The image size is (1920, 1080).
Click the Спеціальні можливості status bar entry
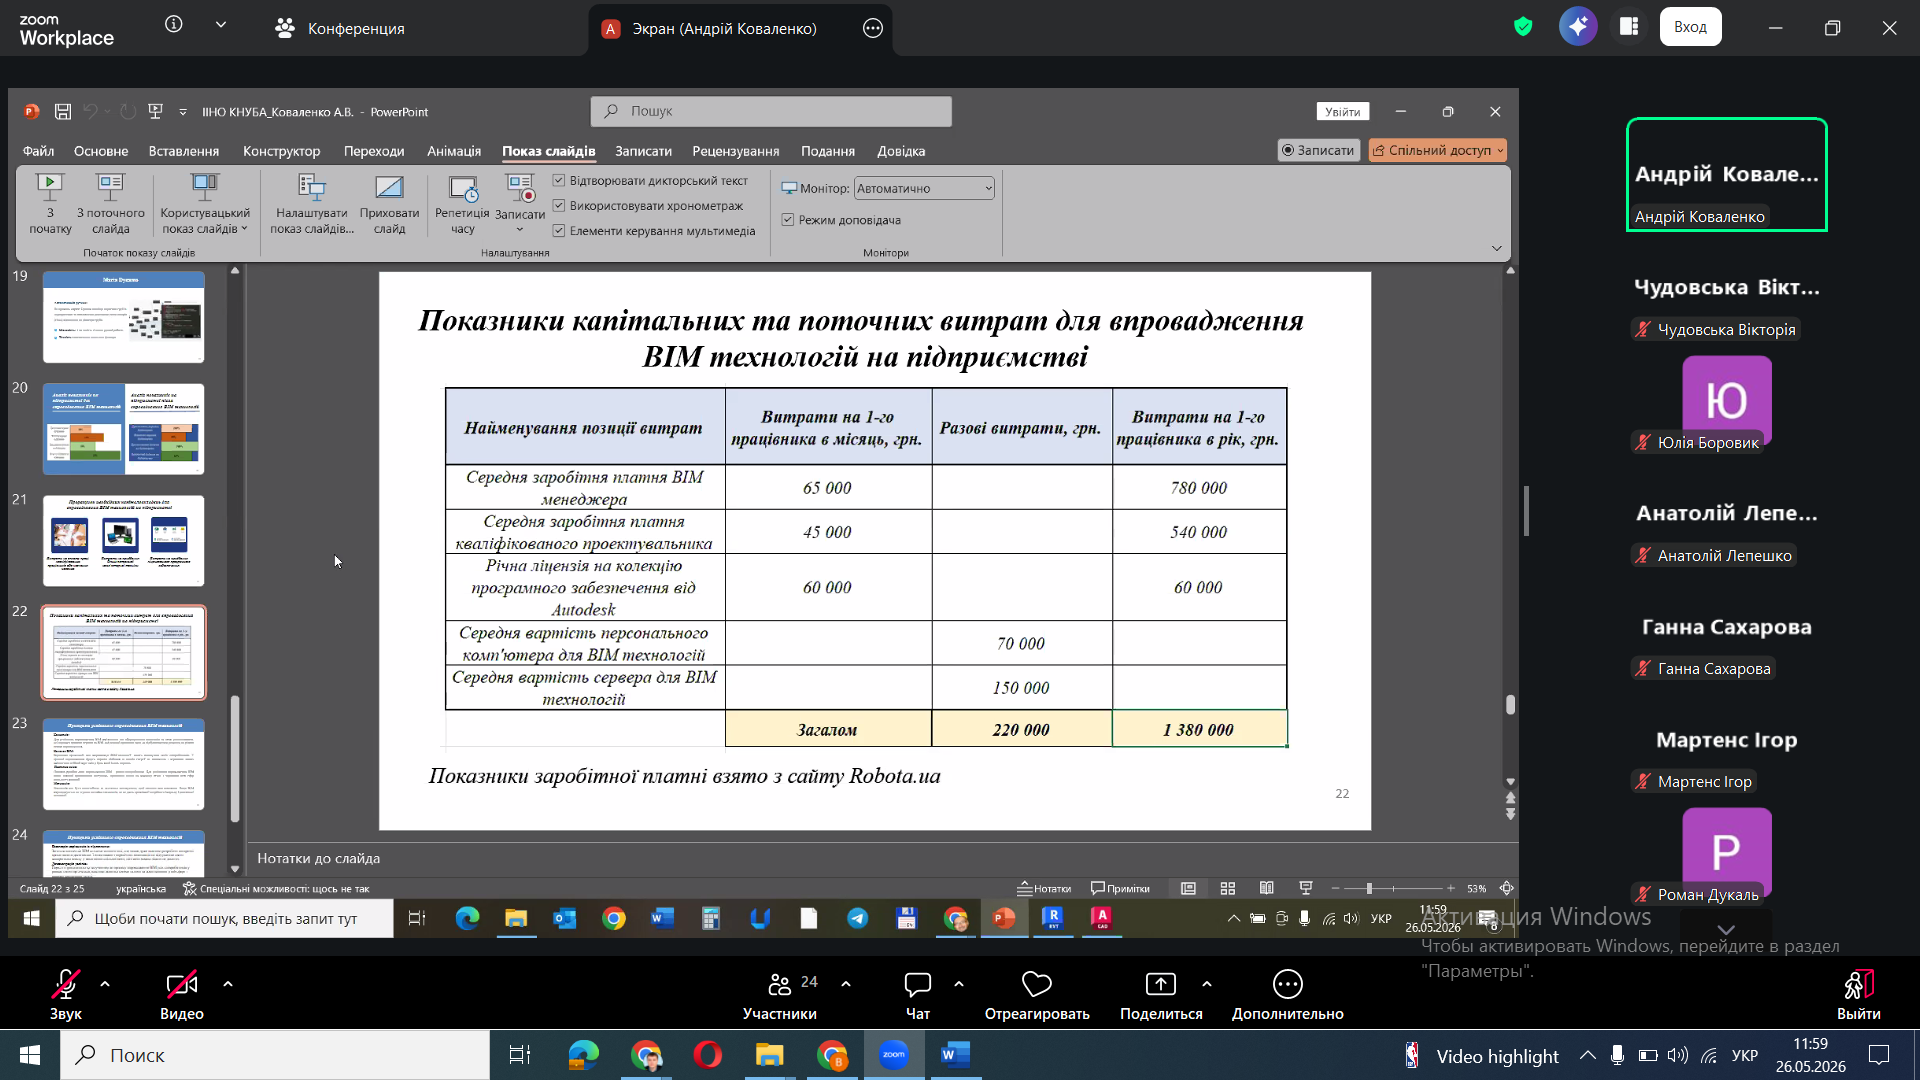tap(276, 888)
